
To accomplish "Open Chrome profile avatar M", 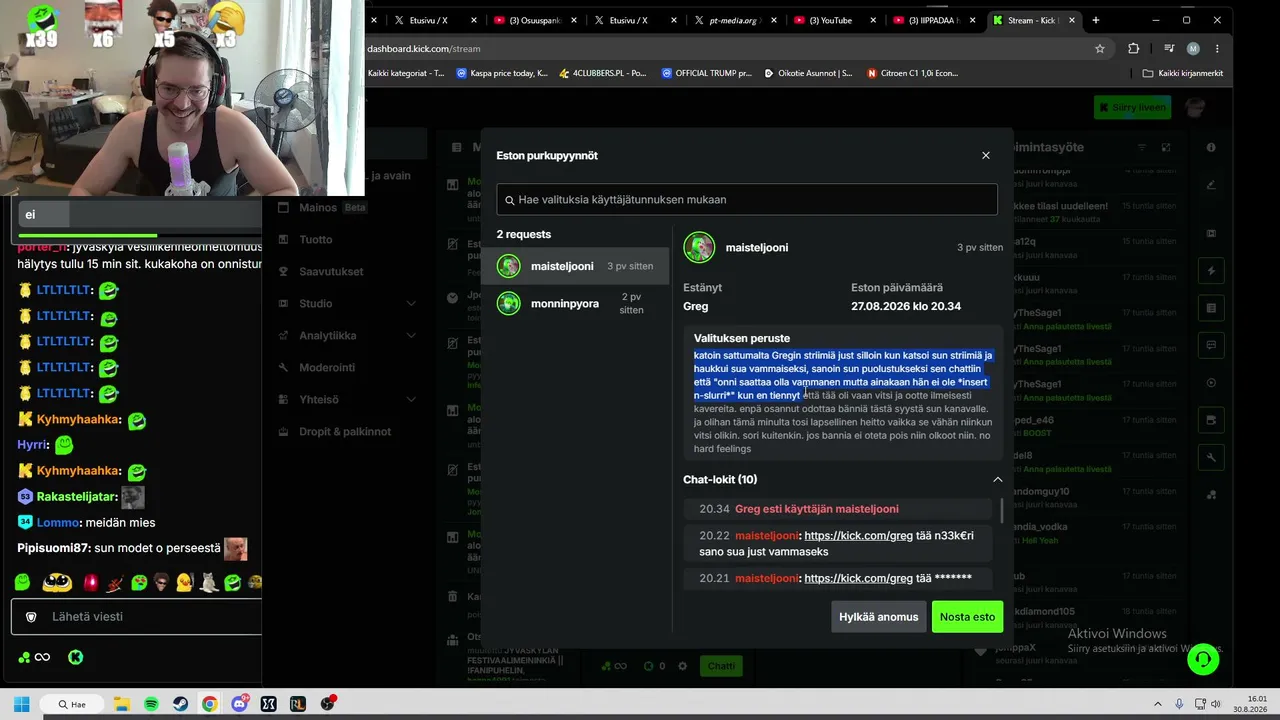I will [1193, 48].
